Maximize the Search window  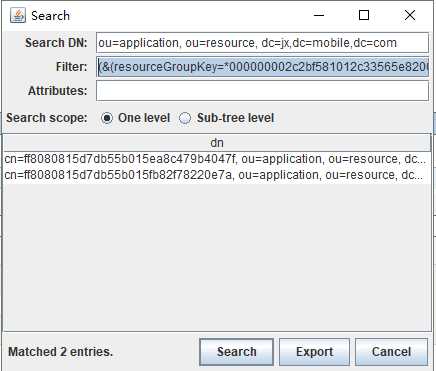coord(364,15)
